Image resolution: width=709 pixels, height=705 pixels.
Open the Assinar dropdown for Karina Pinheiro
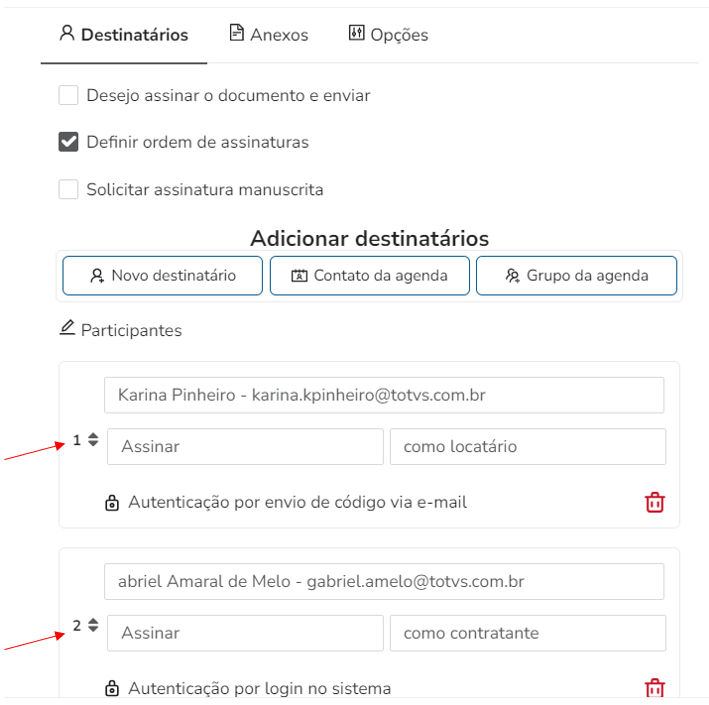[x=245, y=447]
